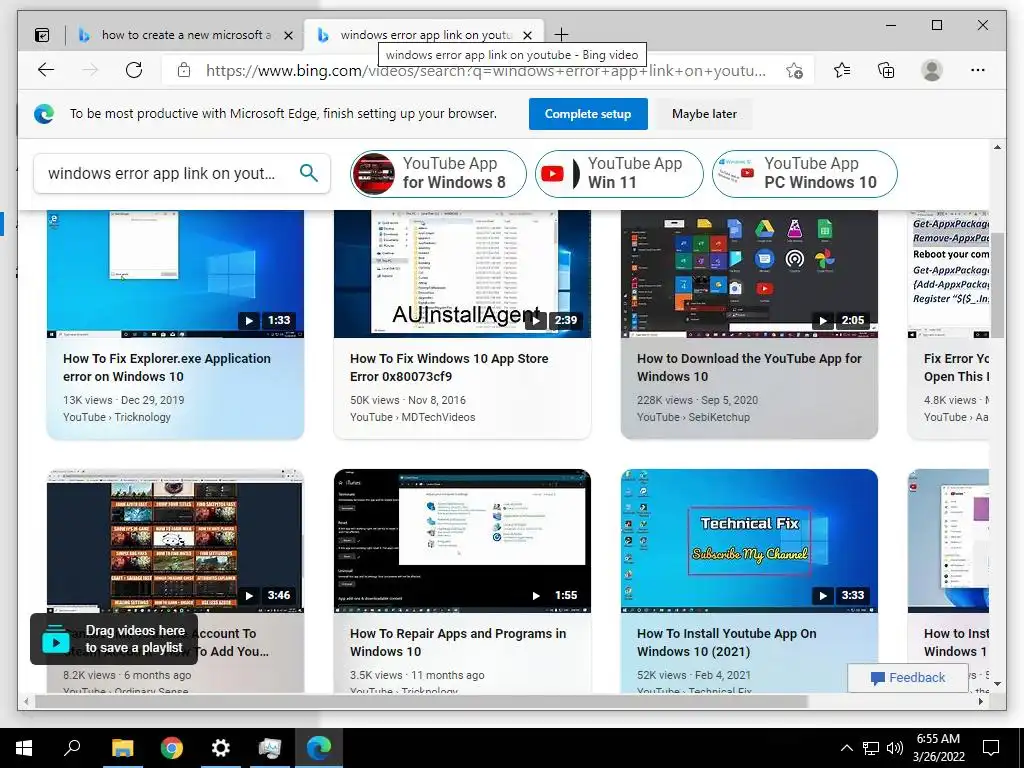Open the Explorer.exe error video thumbnail
The width and height of the screenshot is (1024, 768).
(x=175, y=274)
